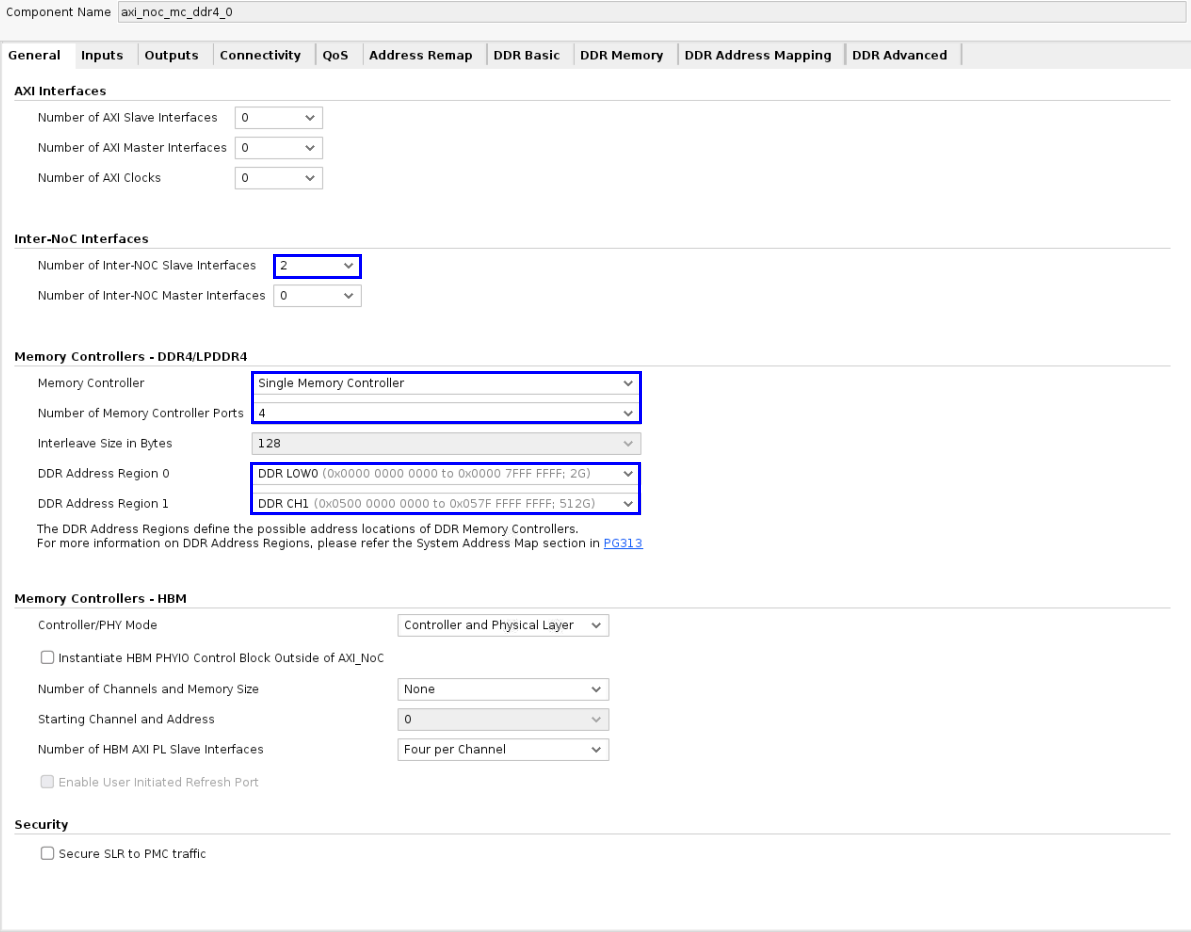Check Secure SLR to PMC traffic
The height and width of the screenshot is (932, 1191).
tap(47, 854)
